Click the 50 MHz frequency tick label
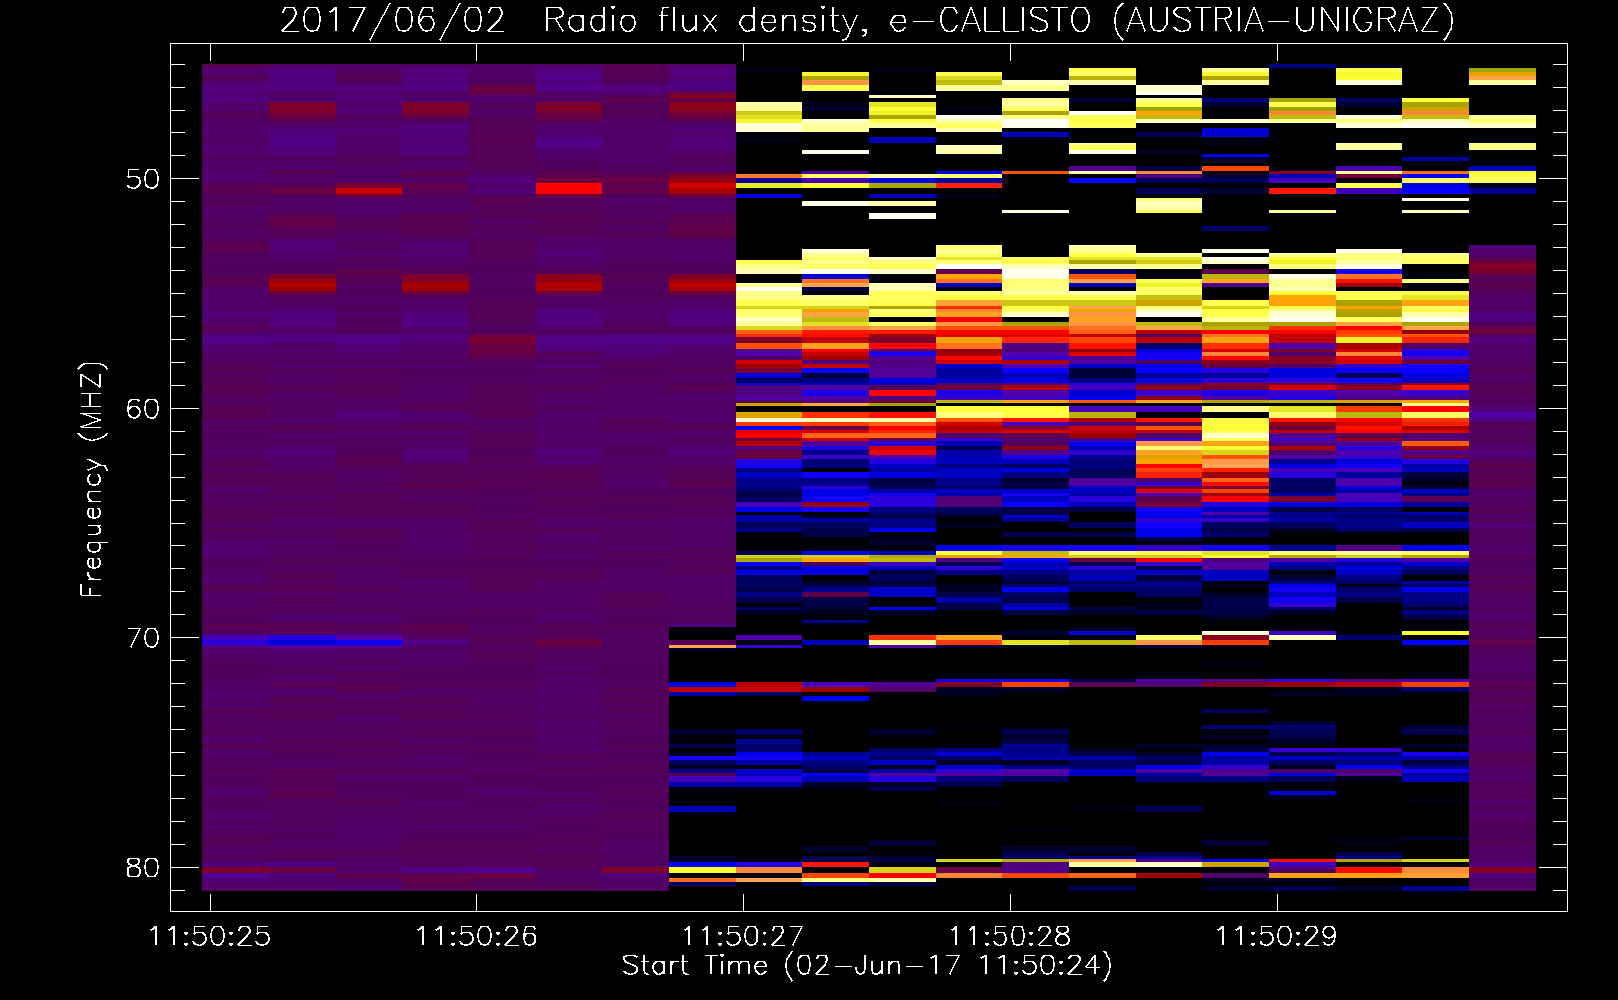Viewport: 1618px width, 1000px height. coord(143,180)
